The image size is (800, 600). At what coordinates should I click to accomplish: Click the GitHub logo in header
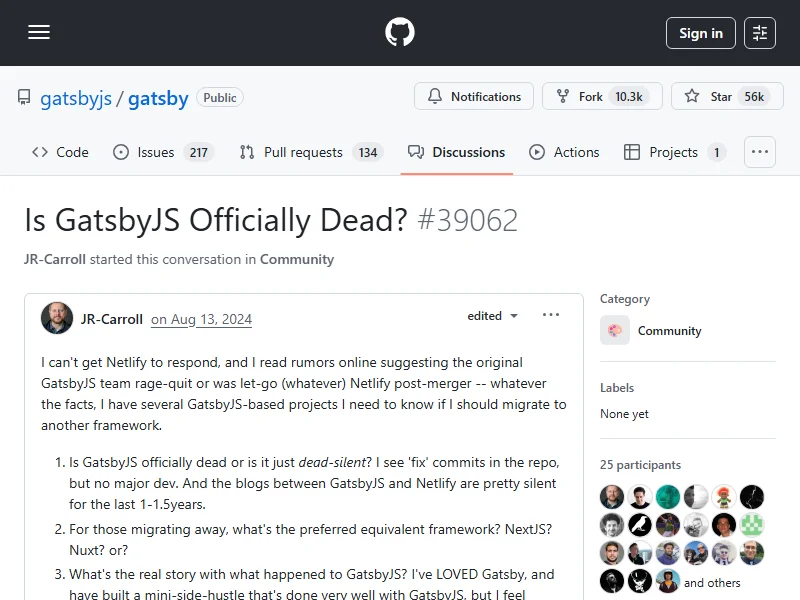click(400, 33)
